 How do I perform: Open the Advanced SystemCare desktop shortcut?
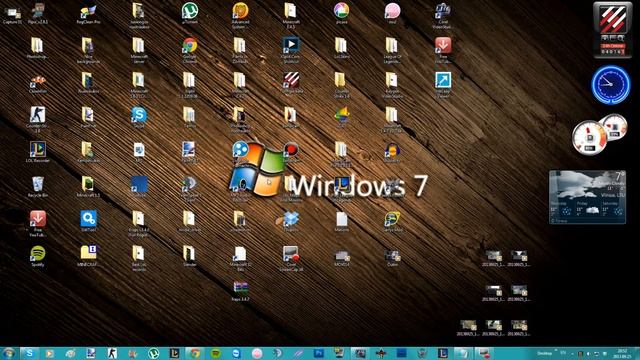240,15
